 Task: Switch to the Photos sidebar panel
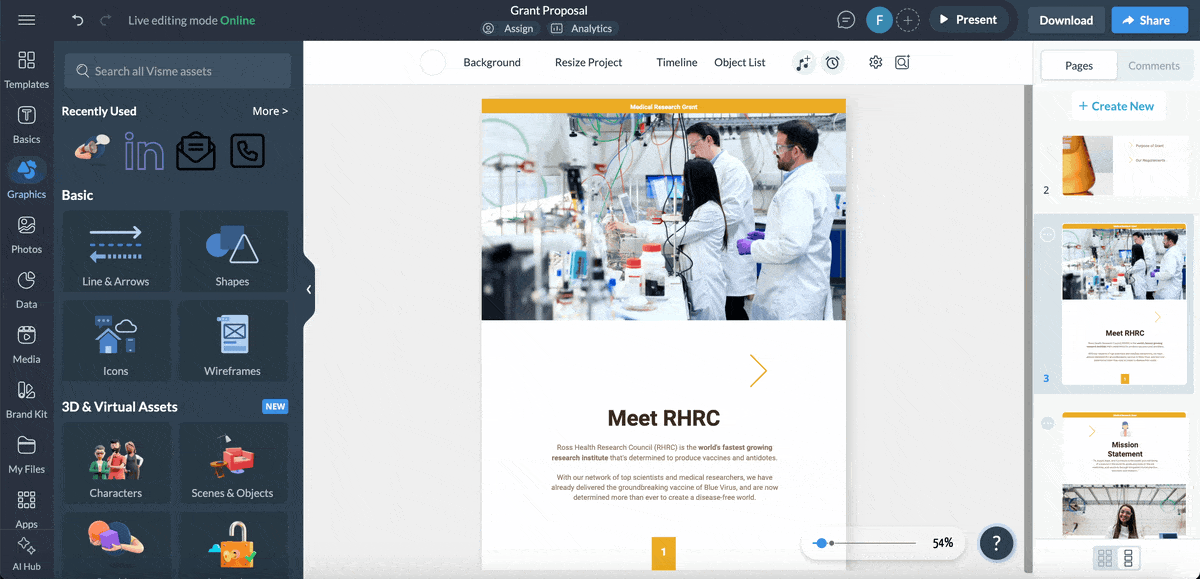[x=26, y=233]
